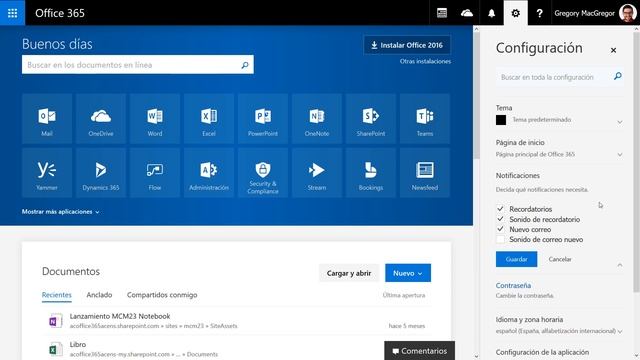Open the Nuevo dropdown button

pos(408,273)
